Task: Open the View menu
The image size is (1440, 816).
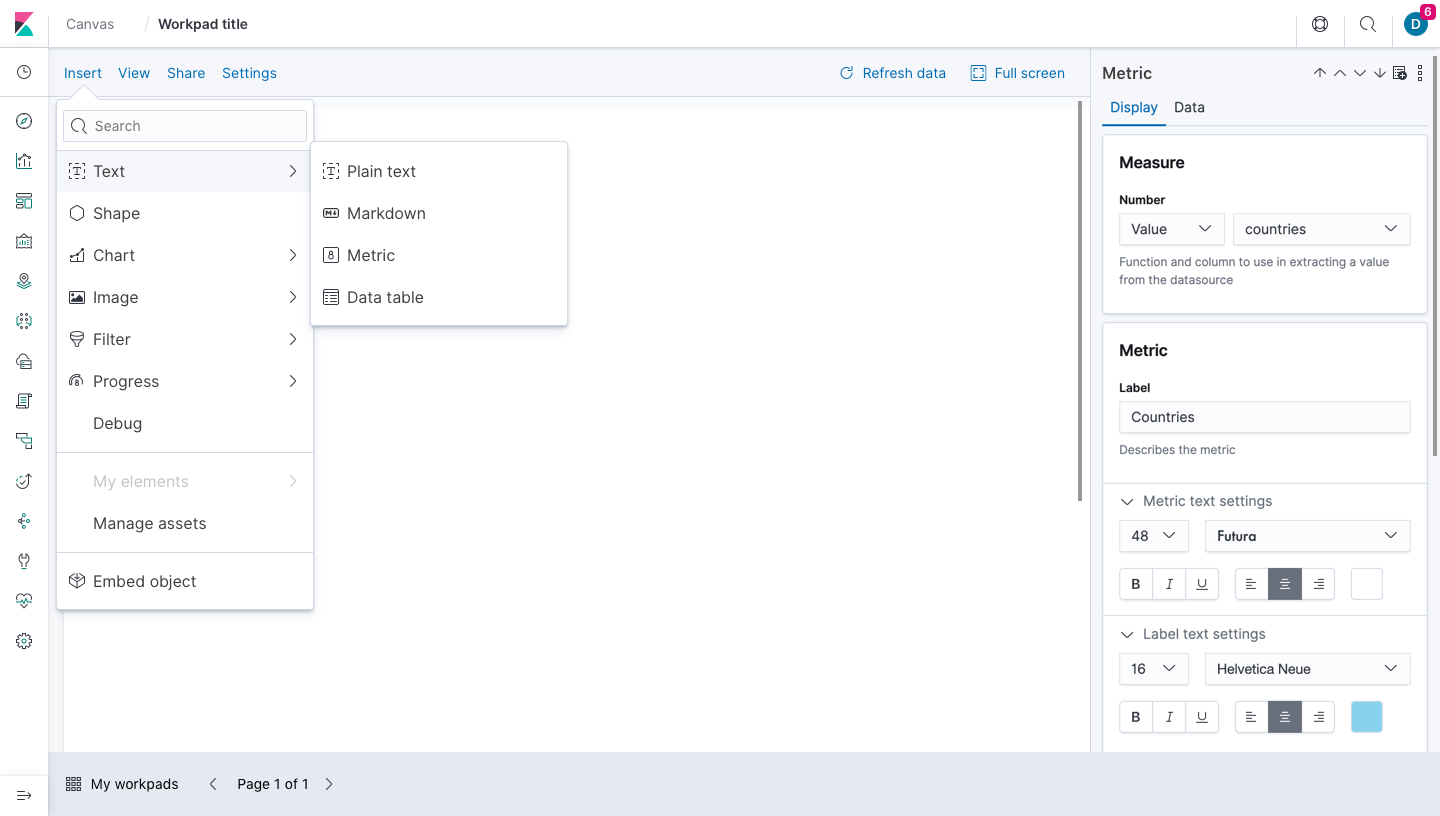Action: coord(134,73)
